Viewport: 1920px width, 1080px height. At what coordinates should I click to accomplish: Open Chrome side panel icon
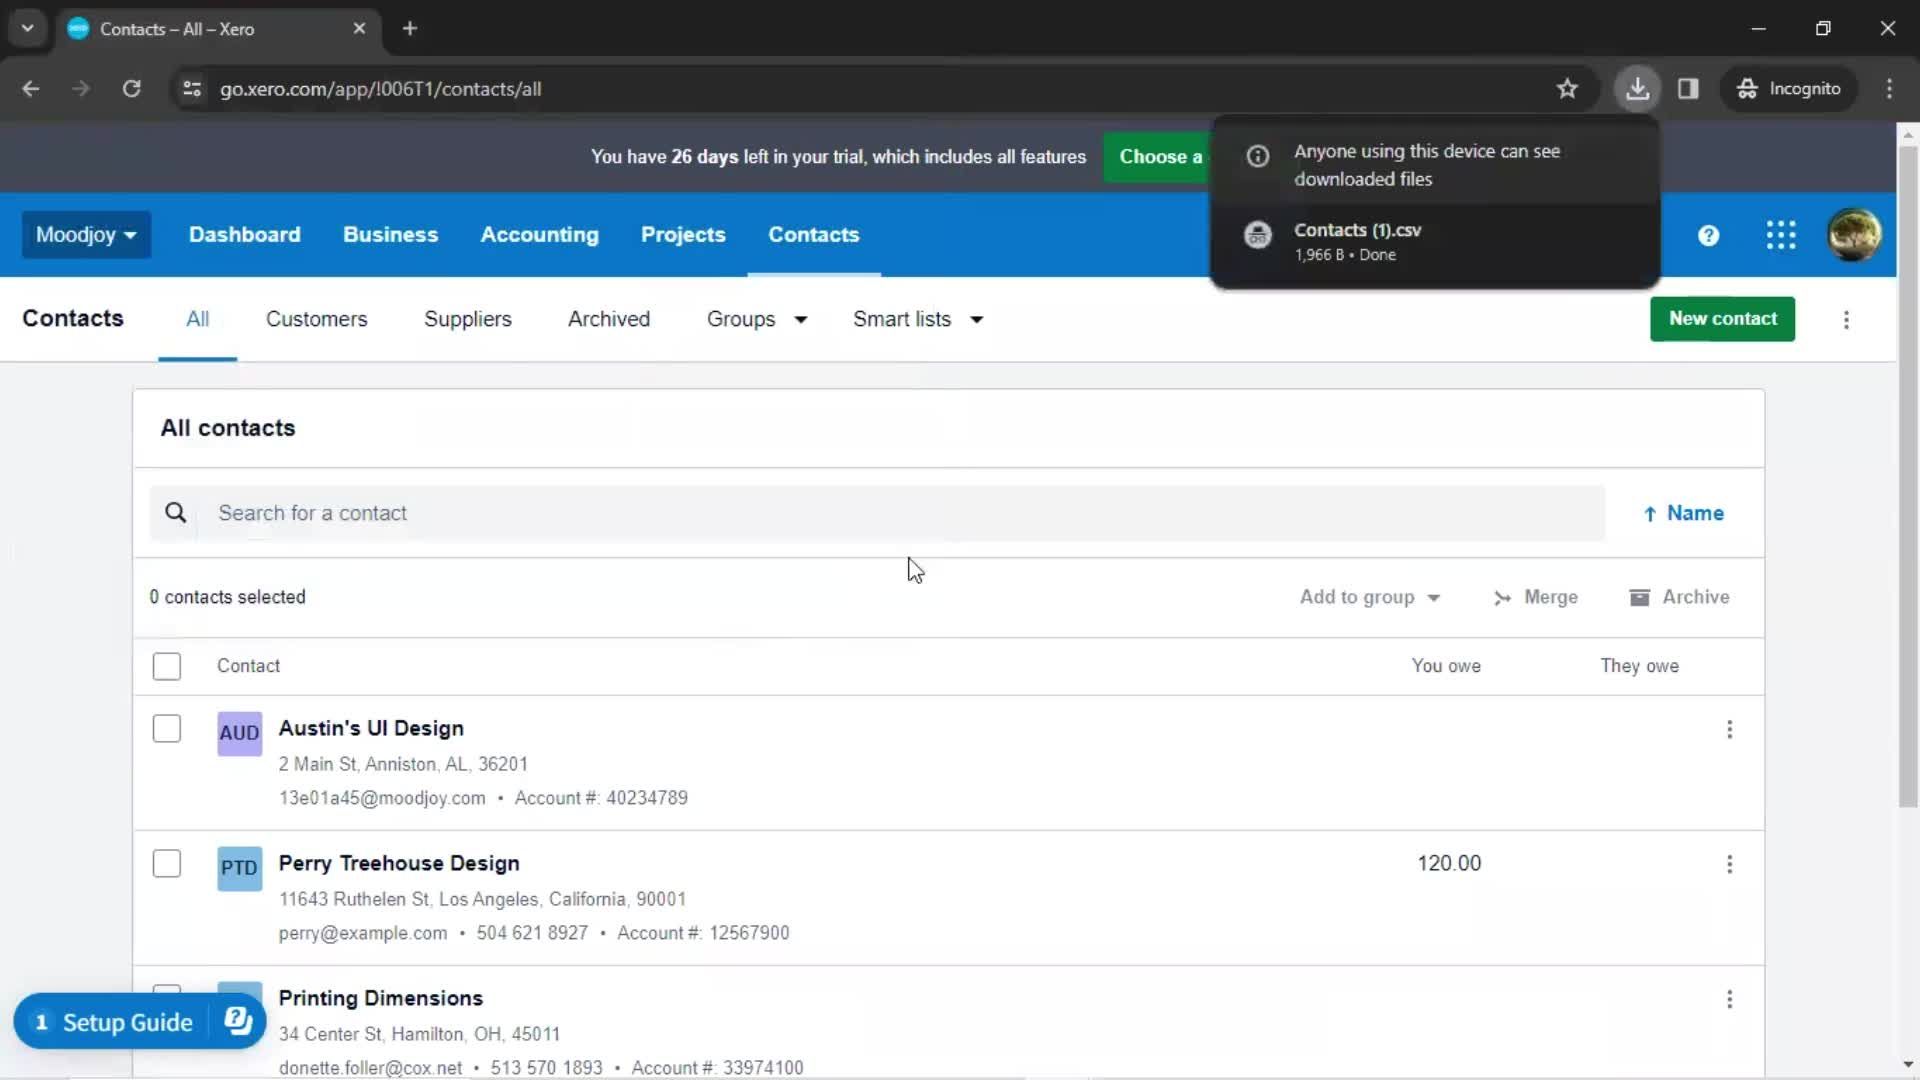1688,89
